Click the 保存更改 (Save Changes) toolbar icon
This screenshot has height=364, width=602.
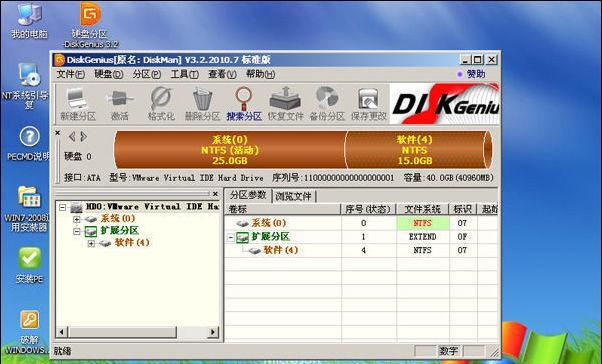368,104
